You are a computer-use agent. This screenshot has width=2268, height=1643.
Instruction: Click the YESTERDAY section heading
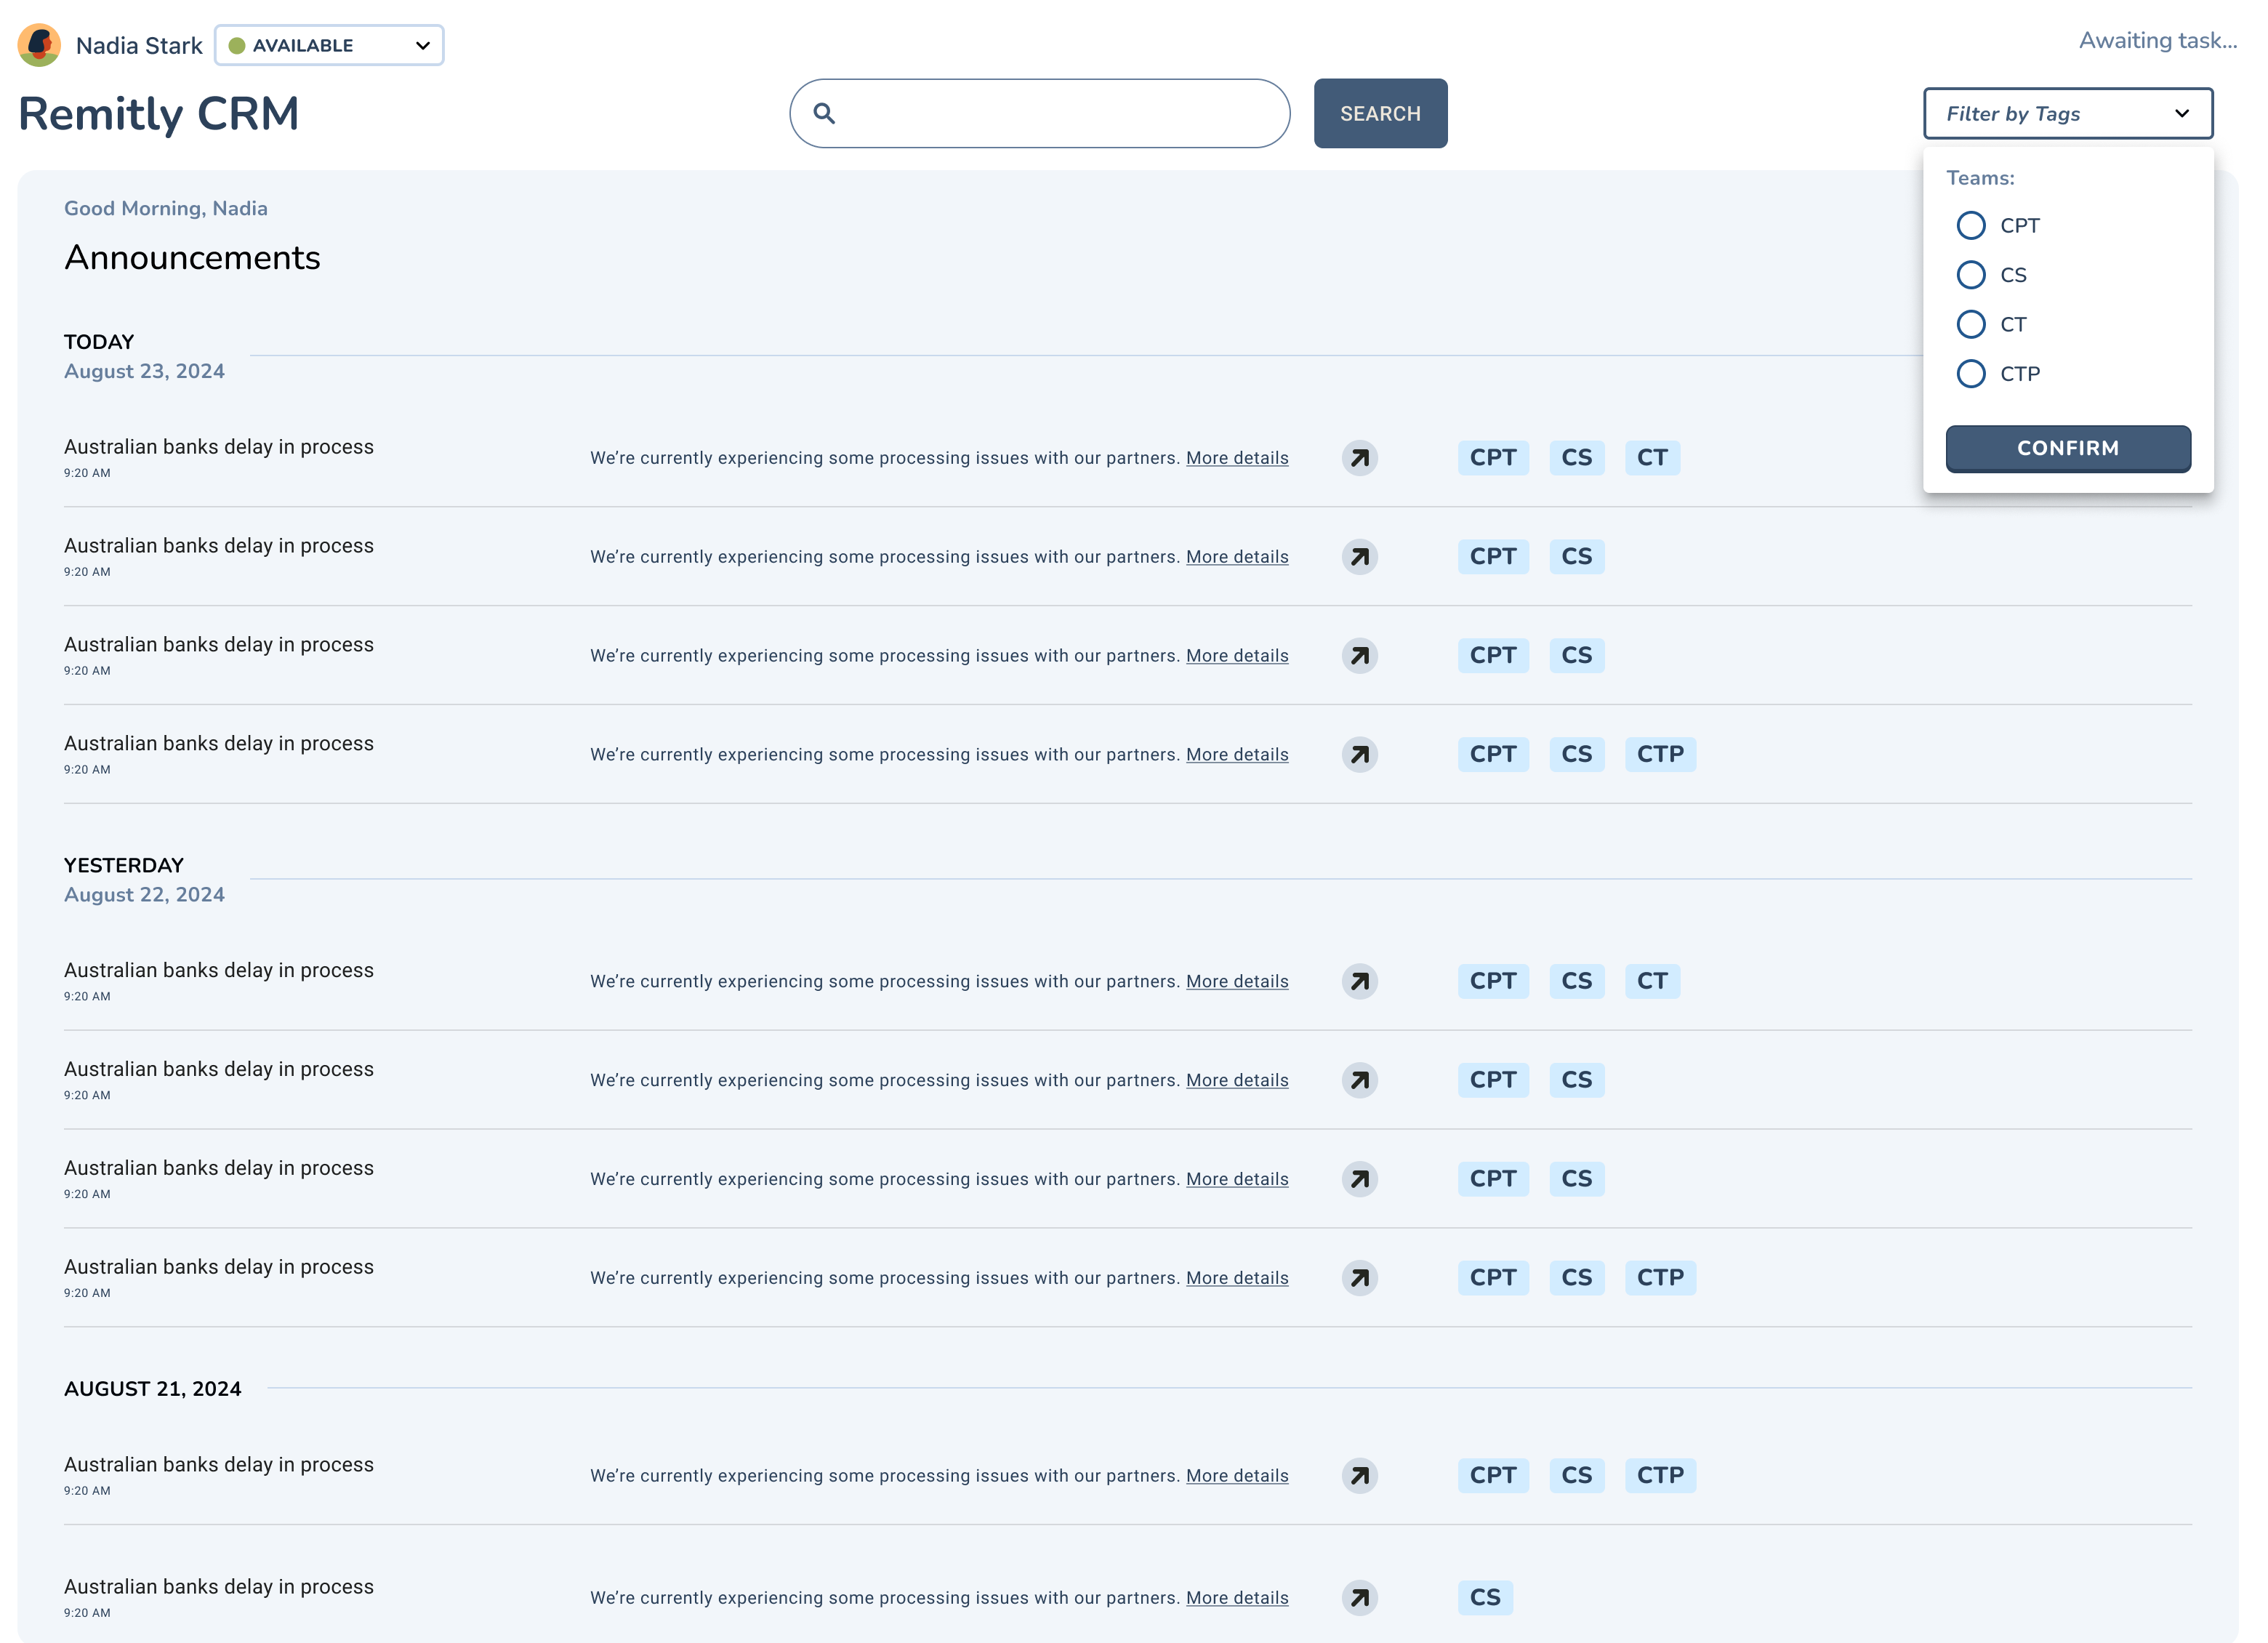coord(124,866)
